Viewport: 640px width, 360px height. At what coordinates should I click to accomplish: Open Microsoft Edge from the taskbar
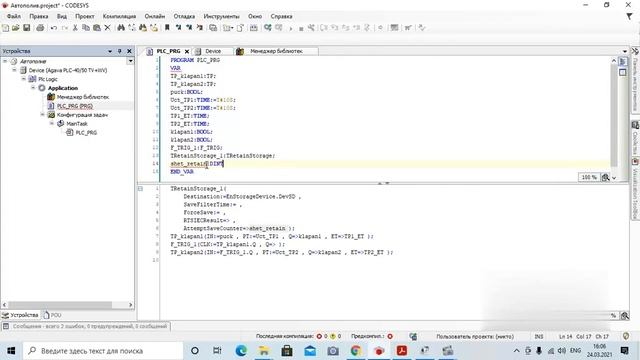point(241,351)
